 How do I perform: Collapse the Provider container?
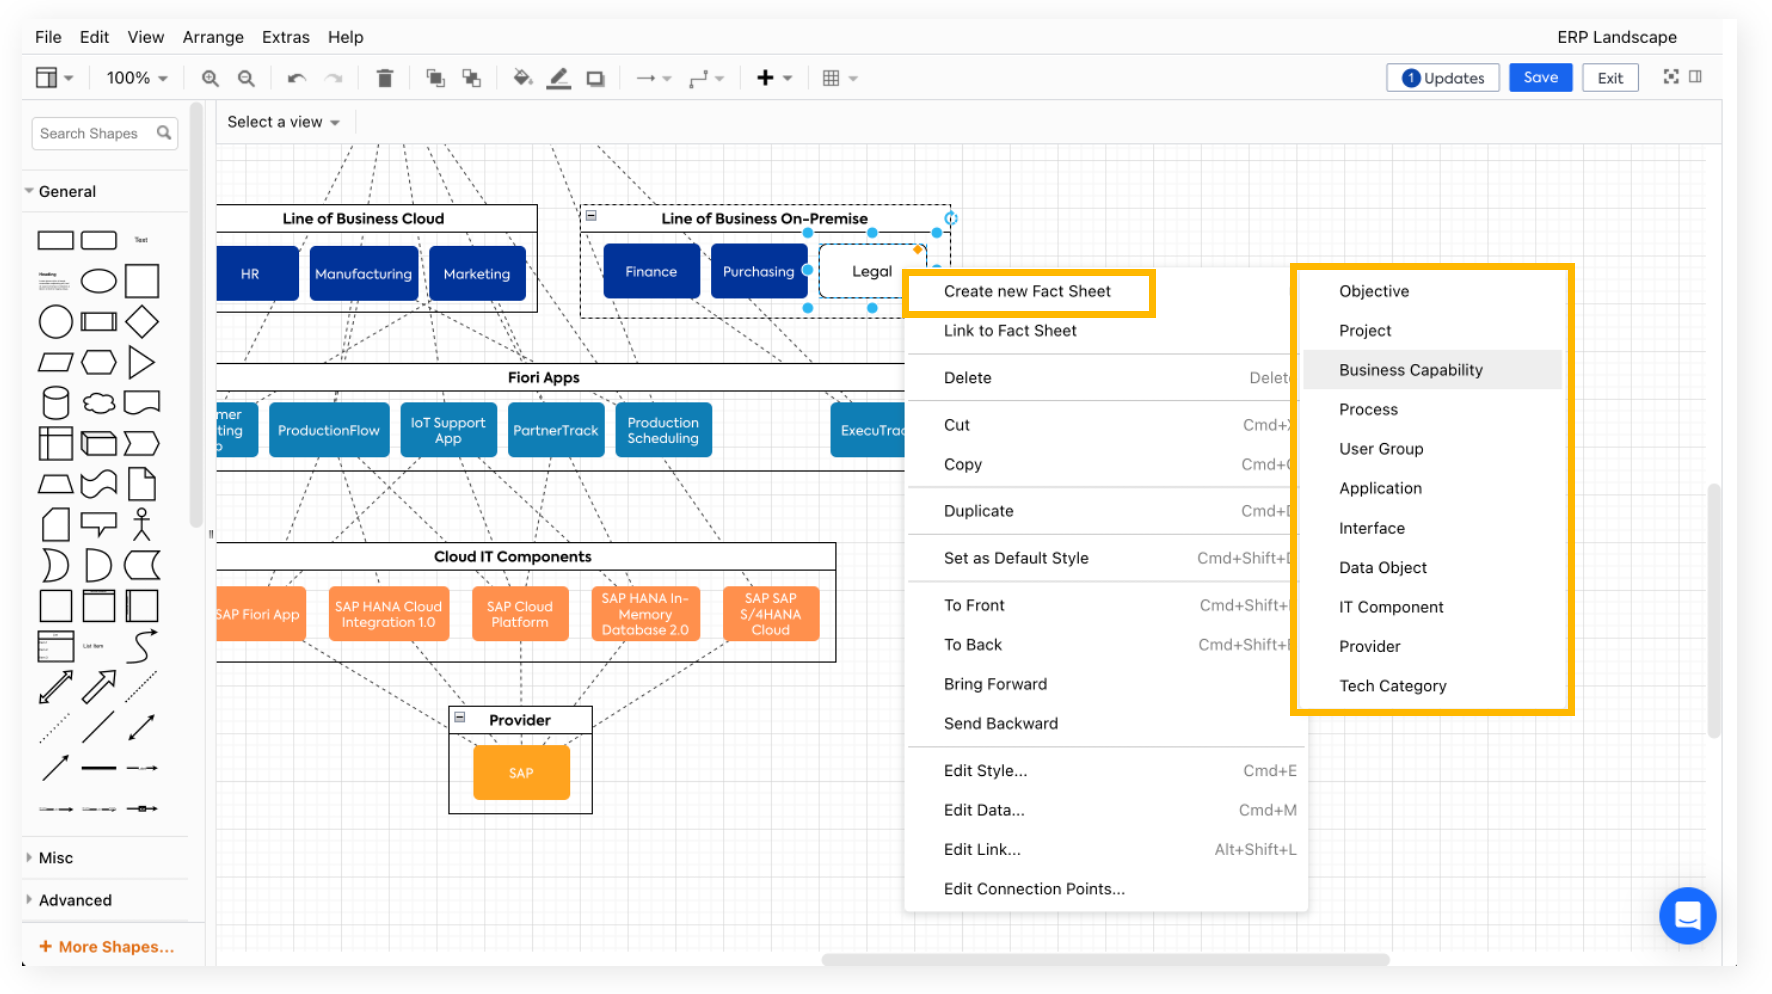pos(460,718)
